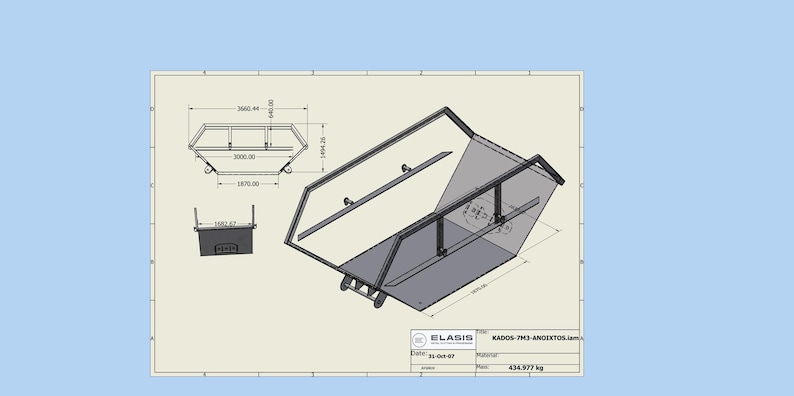The image size is (794, 396).
Task: Select the date value 31-Oct-07
Action: click(442, 357)
